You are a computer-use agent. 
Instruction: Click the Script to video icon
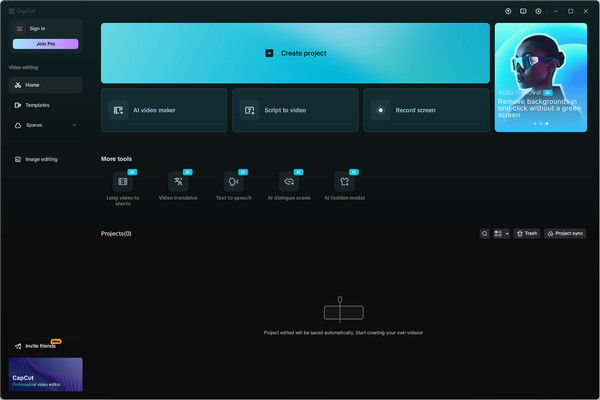coord(249,110)
